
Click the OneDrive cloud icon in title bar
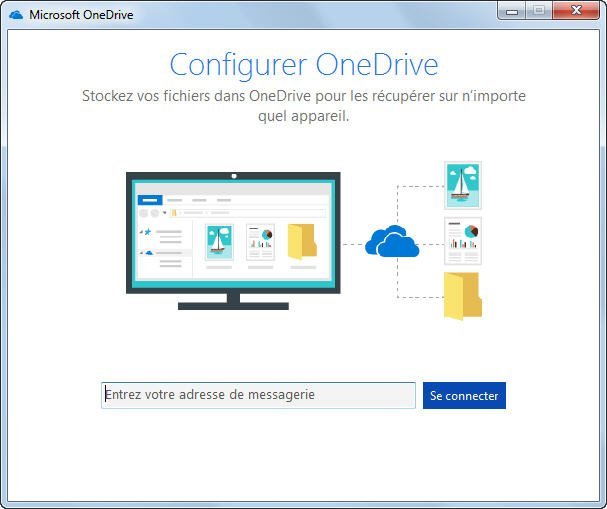(15, 15)
